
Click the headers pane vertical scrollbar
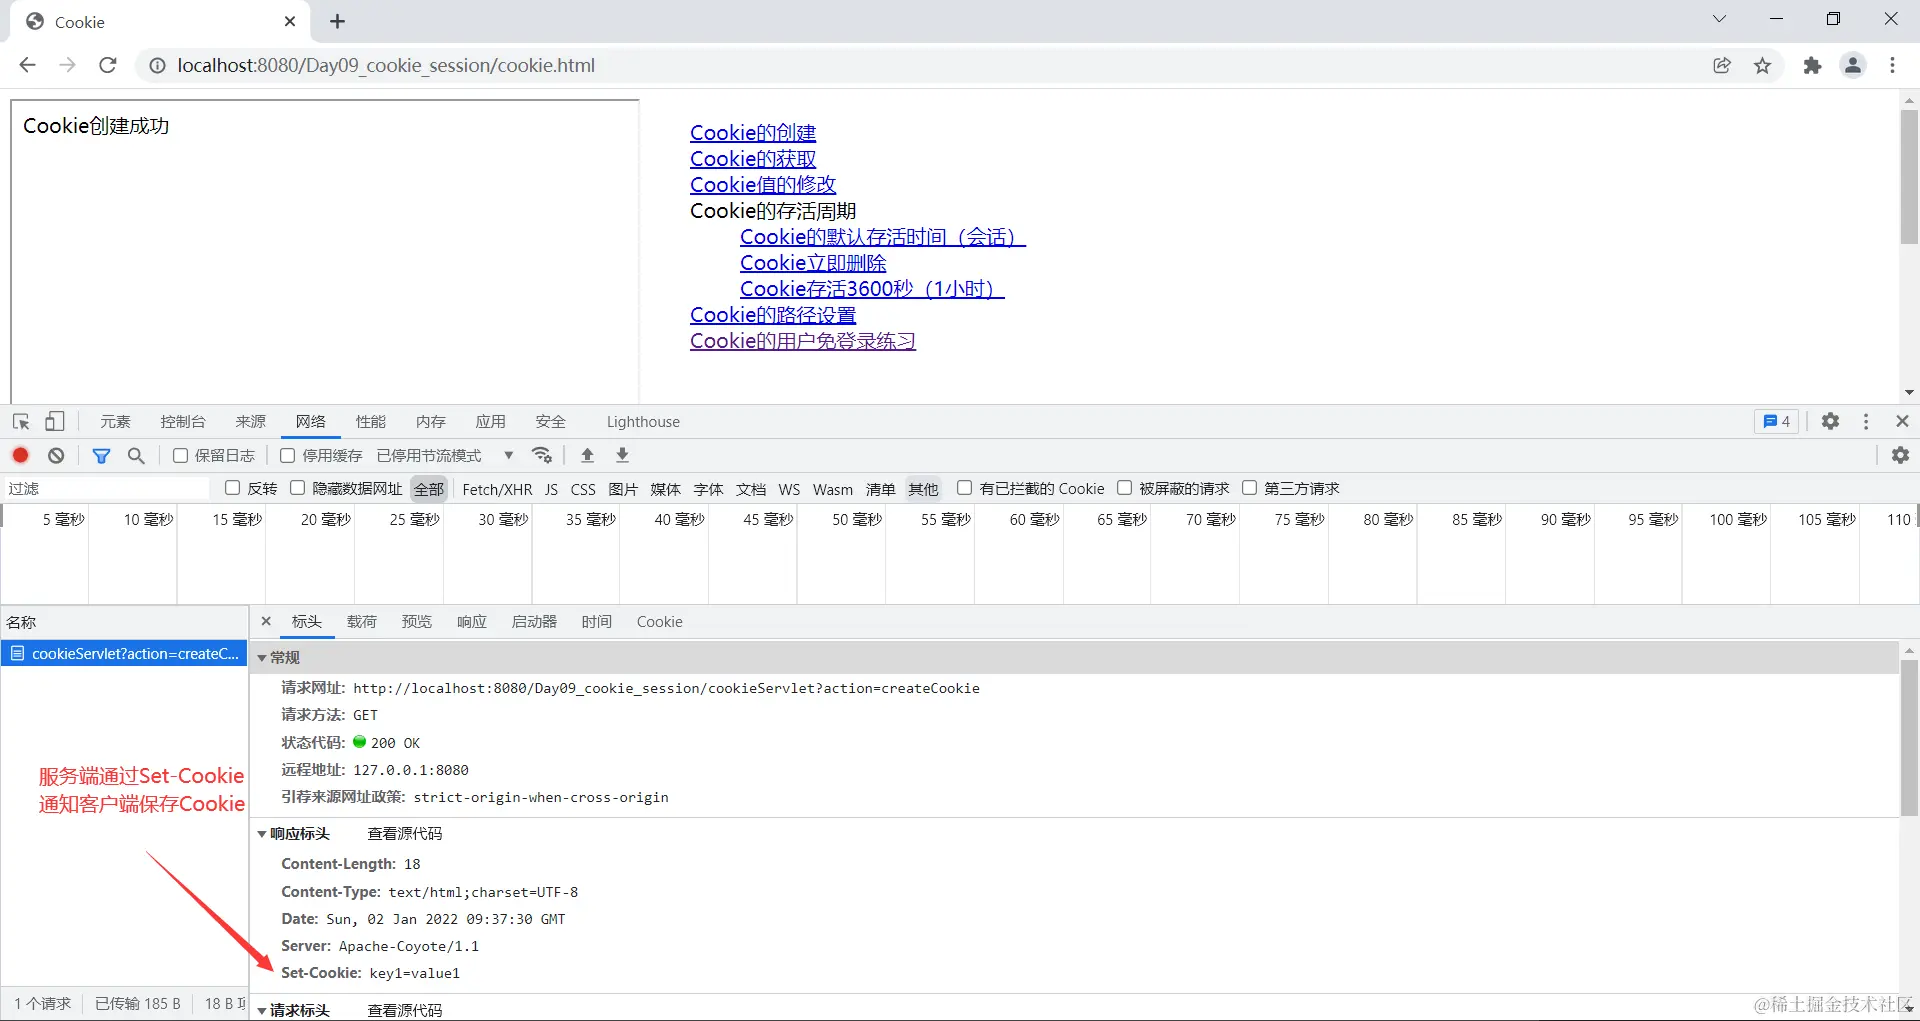pyautogui.click(x=1909, y=738)
